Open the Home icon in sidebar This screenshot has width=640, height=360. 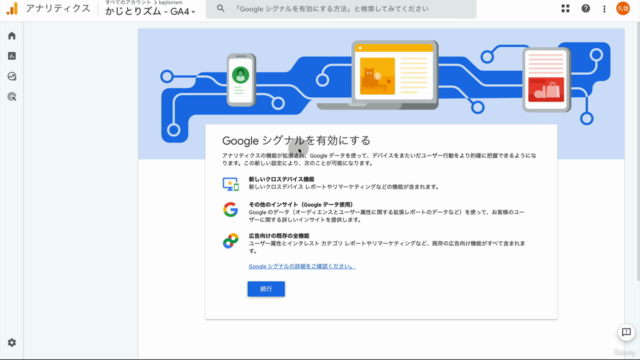click(12, 36)
